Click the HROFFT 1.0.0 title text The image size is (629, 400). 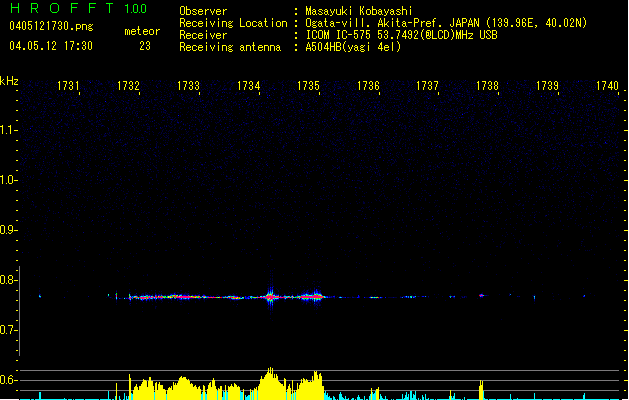tap(78, 8)
